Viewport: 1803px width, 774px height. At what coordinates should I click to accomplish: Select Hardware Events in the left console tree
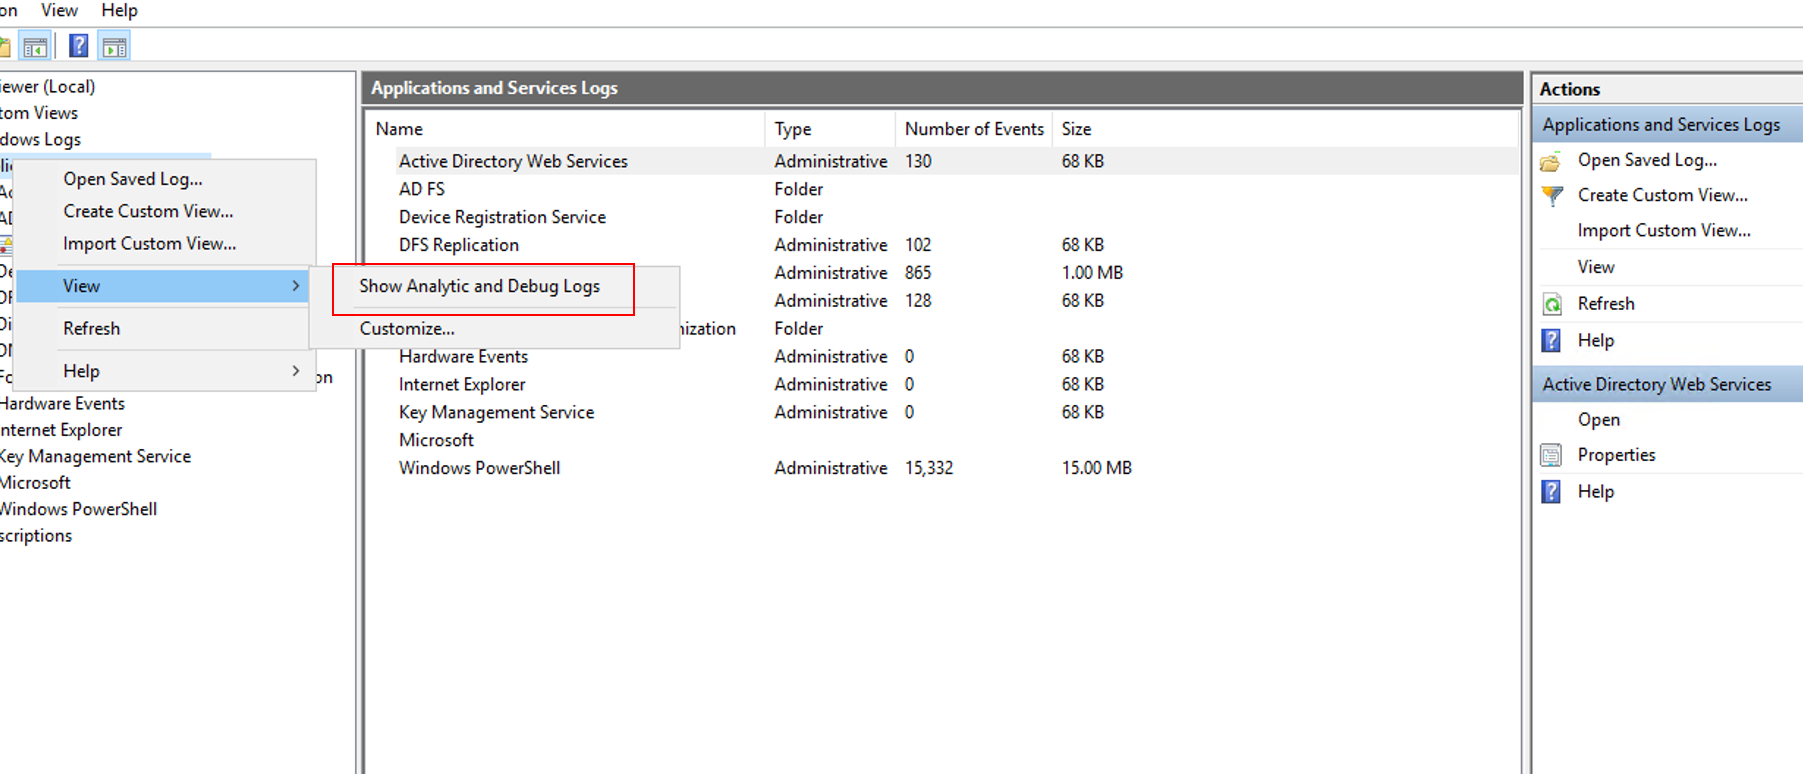[x=63, y=404]
